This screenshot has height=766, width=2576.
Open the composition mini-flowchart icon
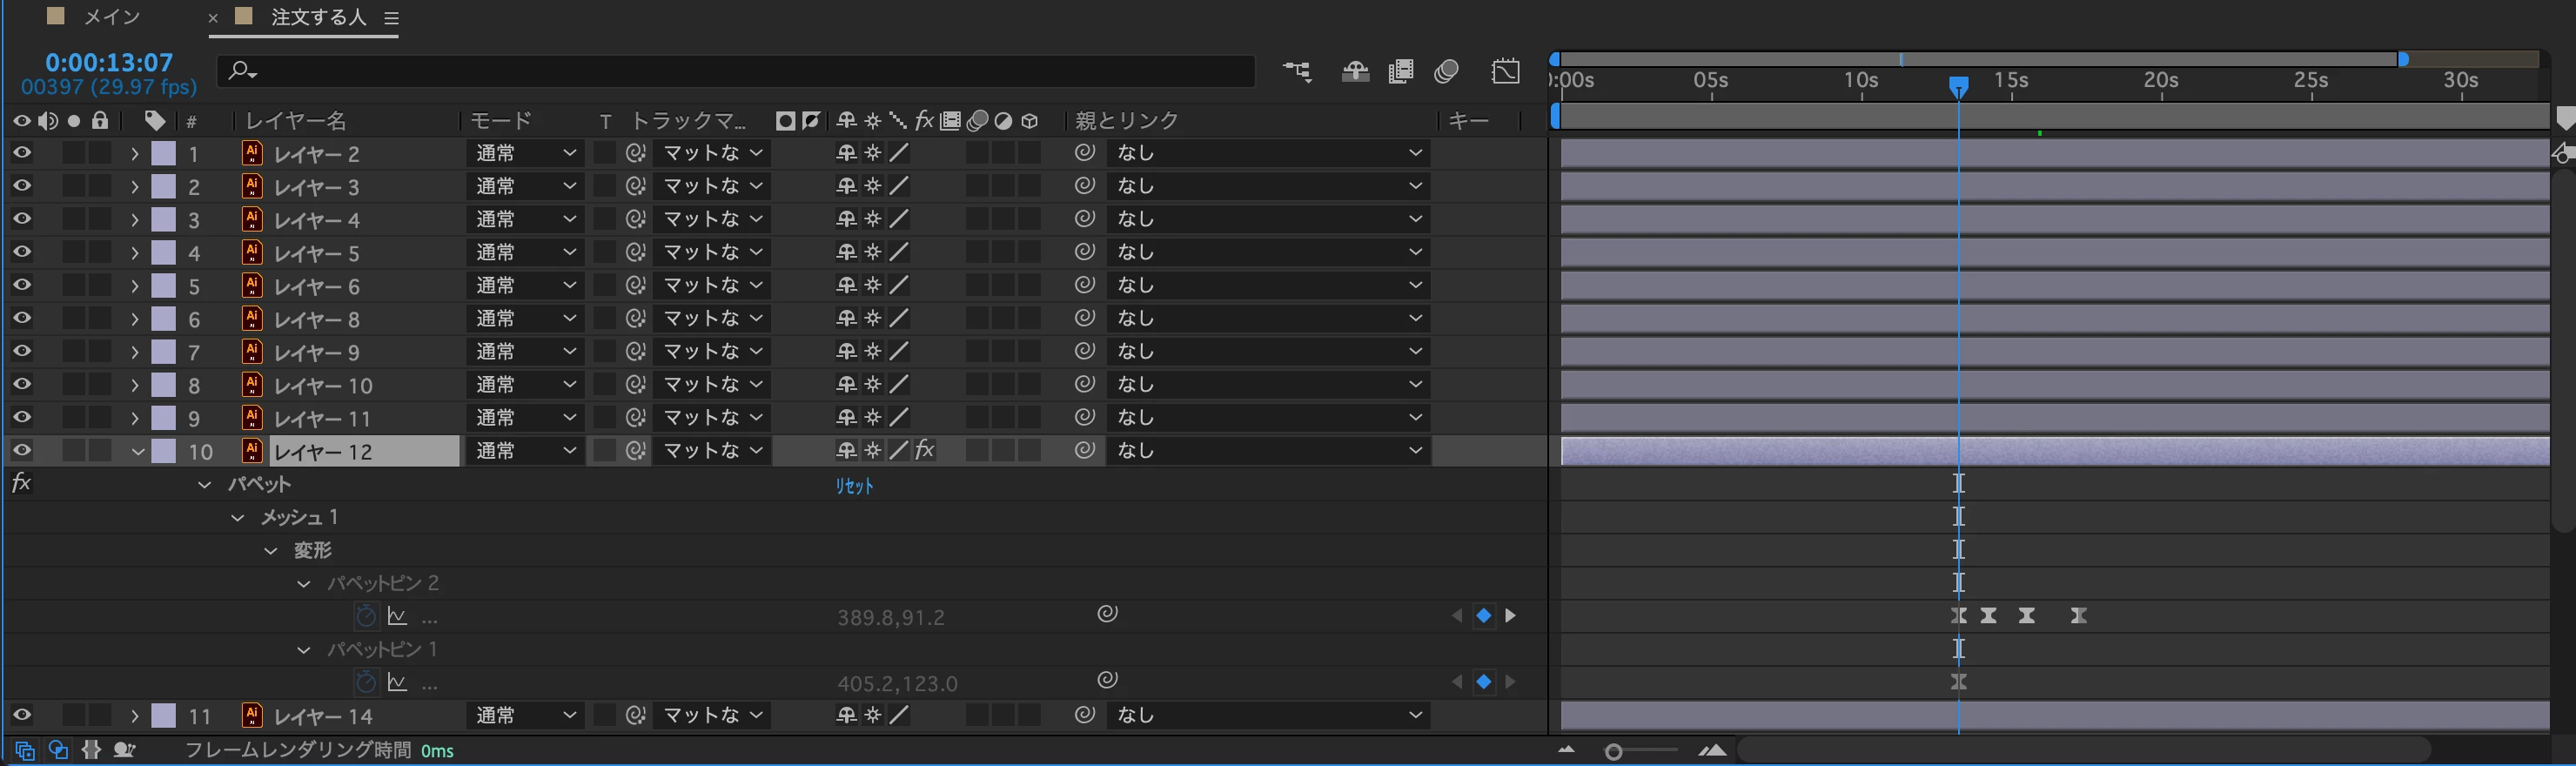pyautogui.click(x=1297, y=71)
